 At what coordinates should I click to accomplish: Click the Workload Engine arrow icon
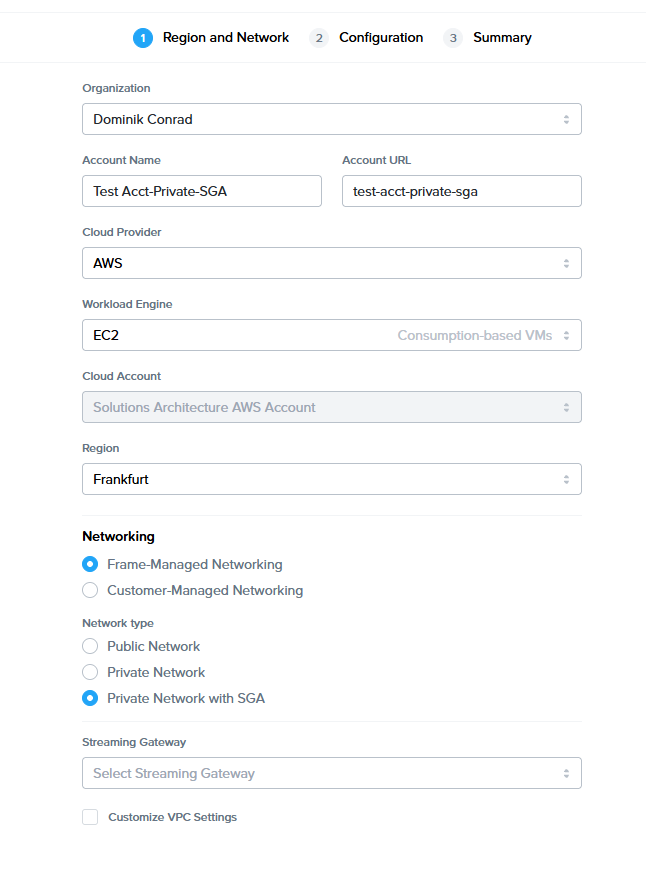(566, 335)
